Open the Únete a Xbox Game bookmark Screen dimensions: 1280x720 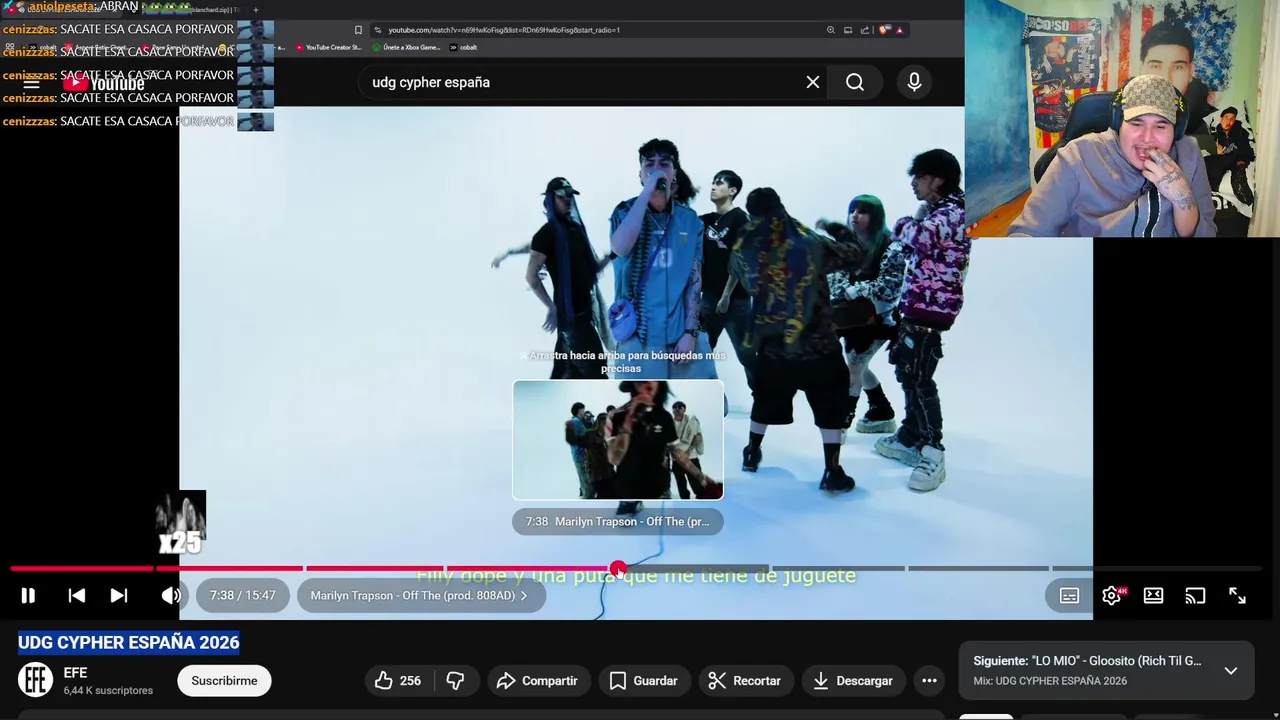click(406, 47)
